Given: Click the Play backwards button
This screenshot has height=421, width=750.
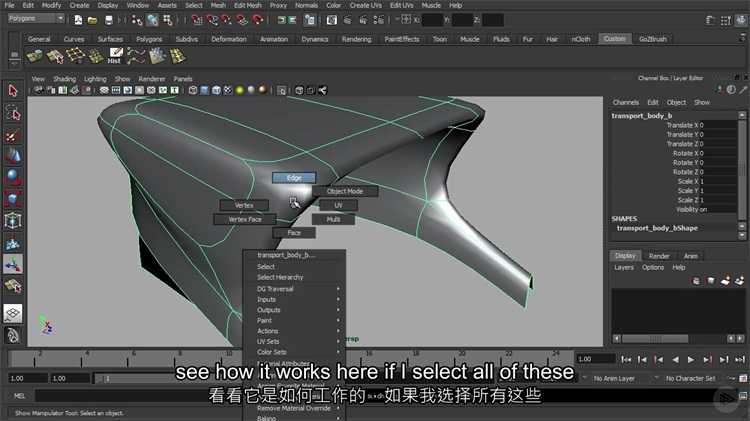Looking at the screenshot, I should coord(675,359).
